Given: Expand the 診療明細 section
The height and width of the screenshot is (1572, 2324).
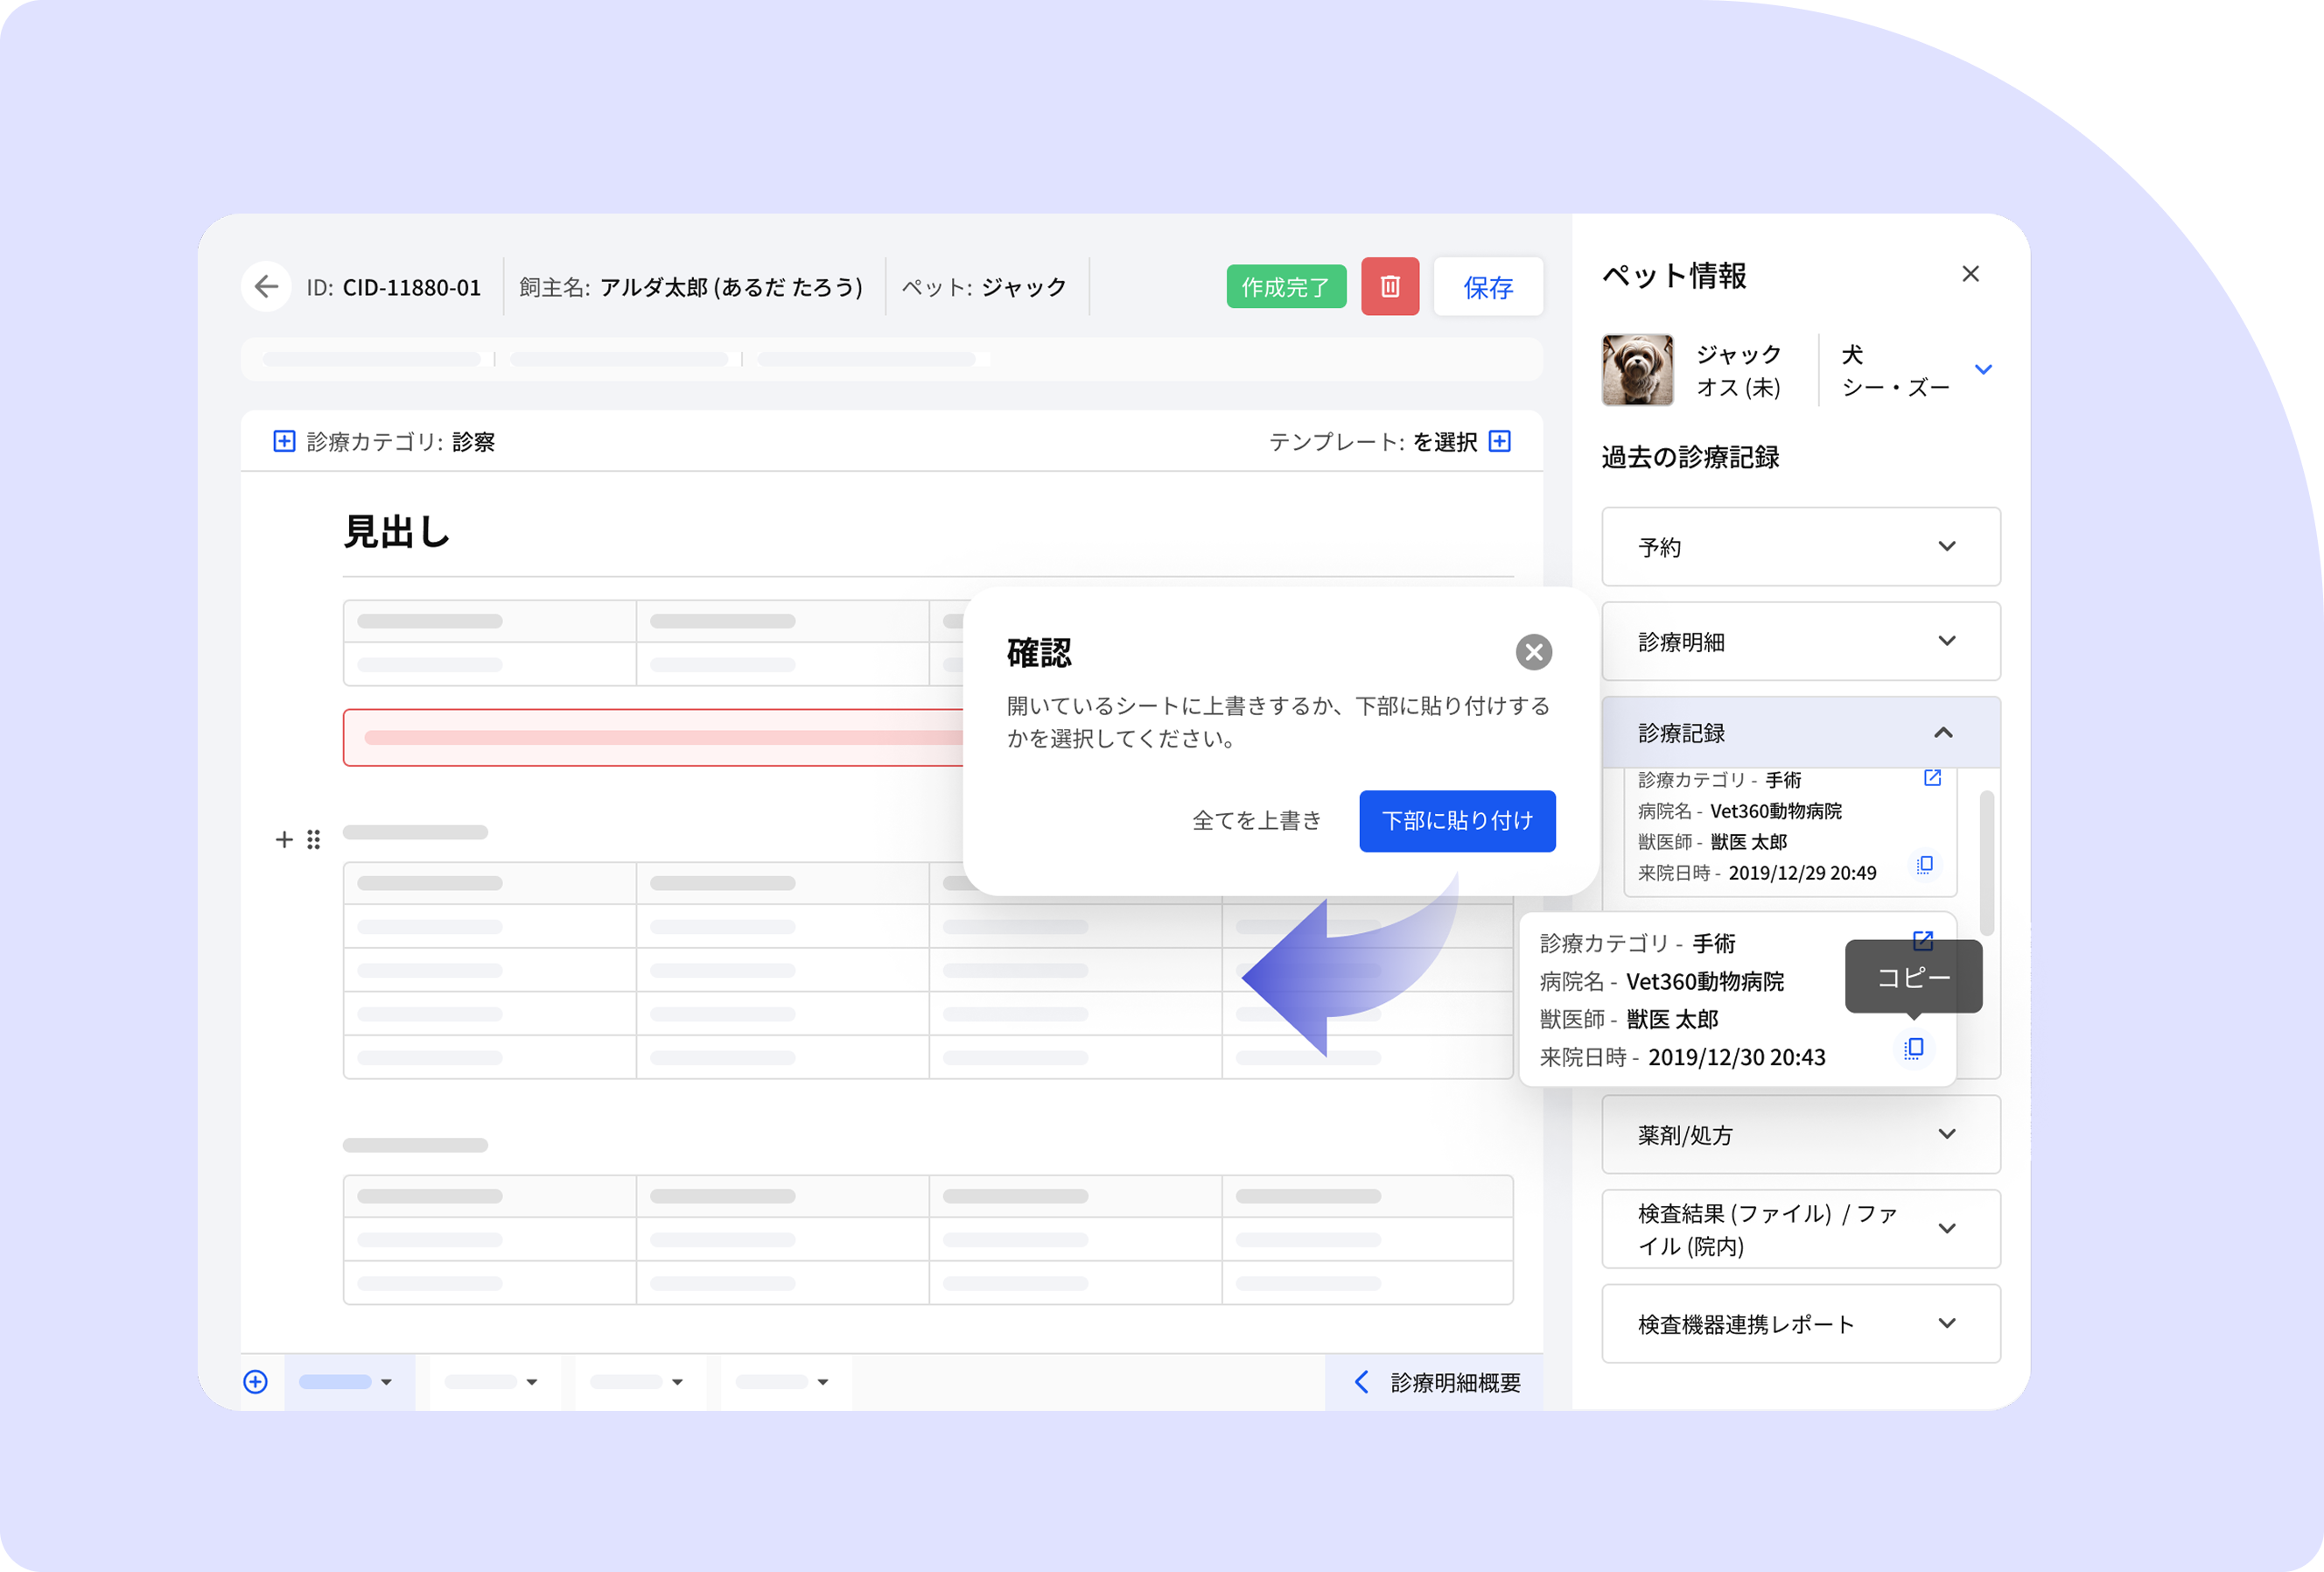Looking at the screenshot, I should point(1801,641).
